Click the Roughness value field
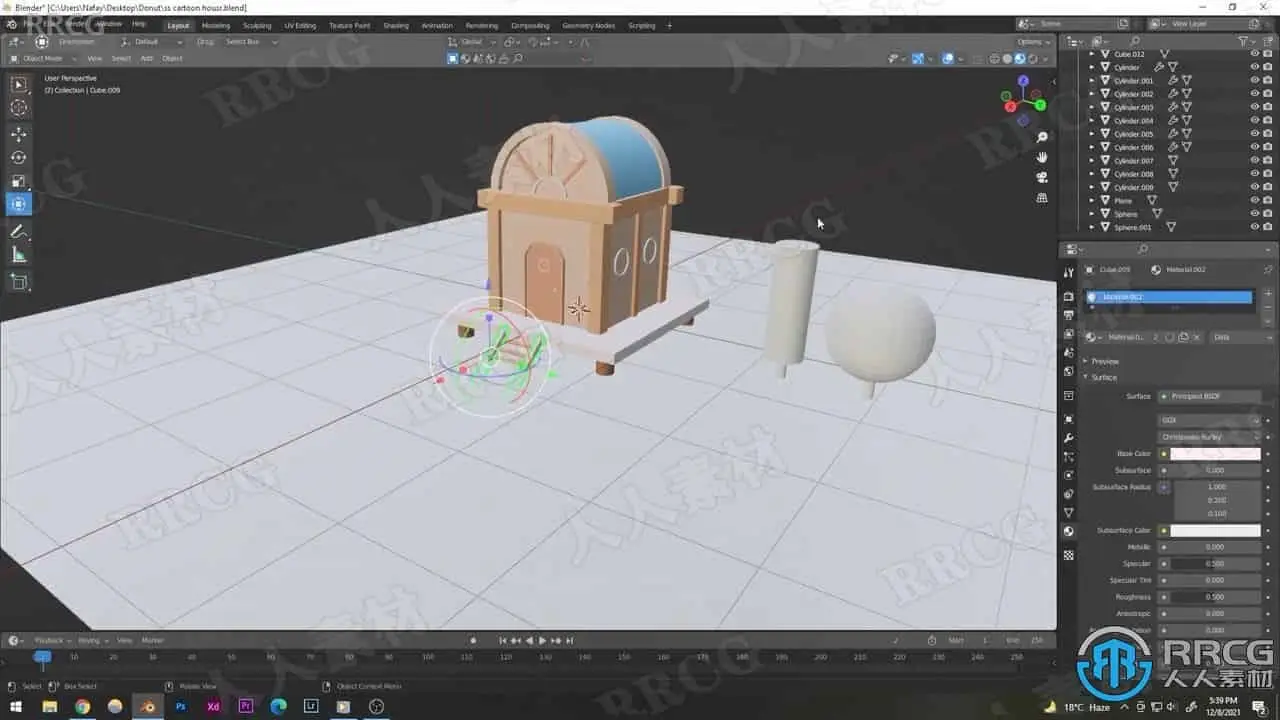 coord(1215,597)
